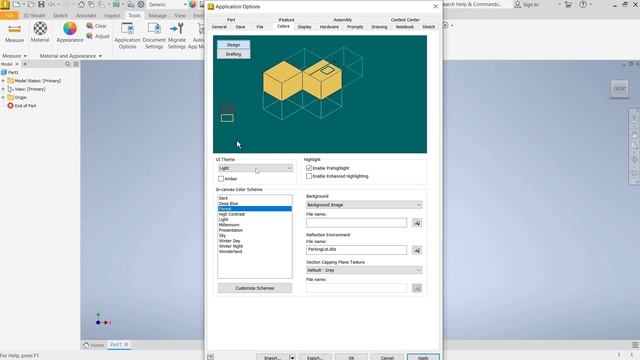Click the Undo icon in quick access toolbar
640x360 pixels.
[x=52, y=4]
